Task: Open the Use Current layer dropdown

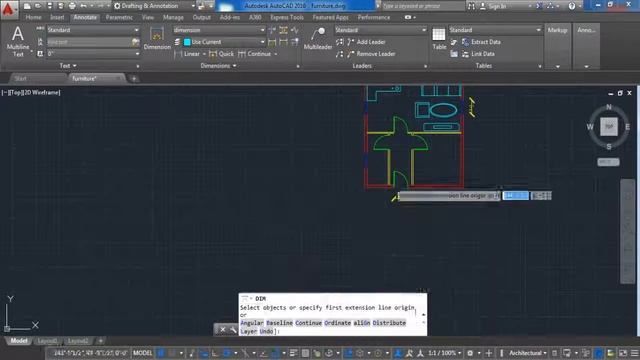Action: pos(224,42)
